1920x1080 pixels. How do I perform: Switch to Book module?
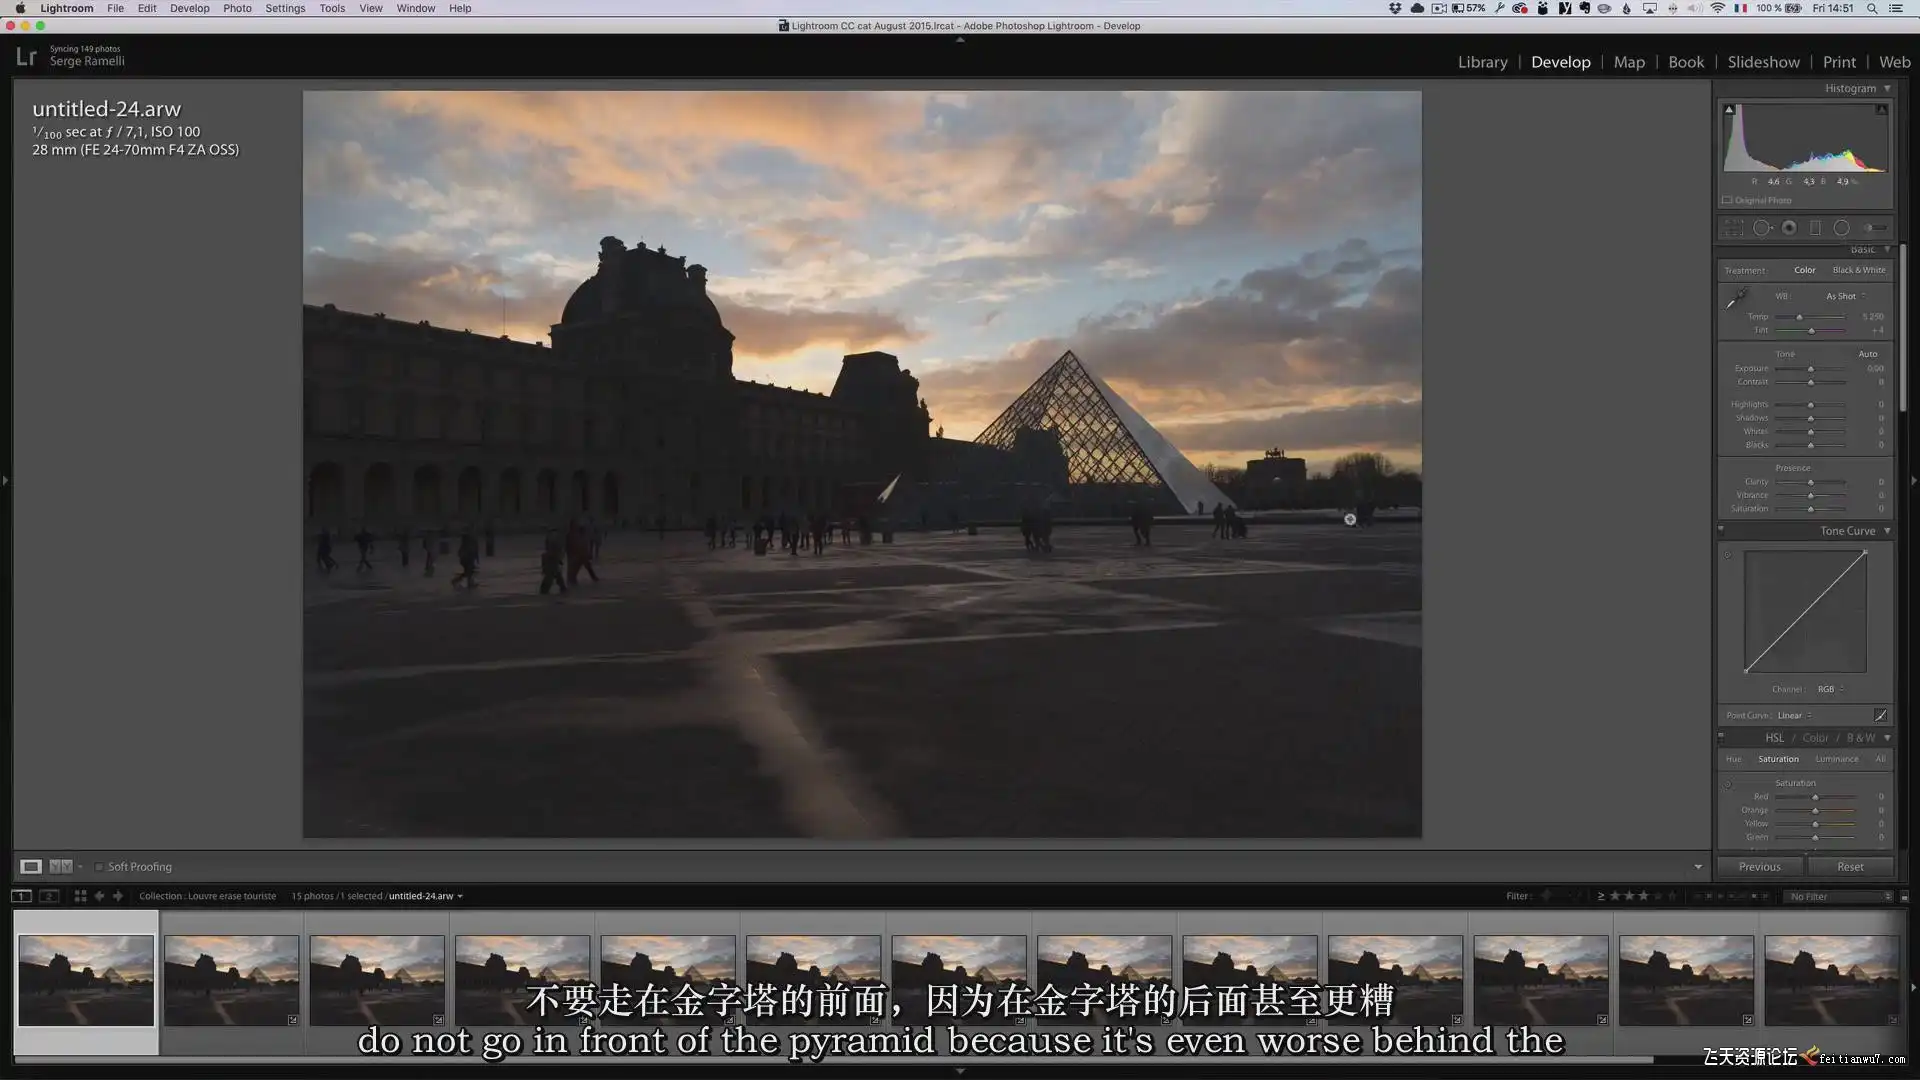click(x=1685, y=62)
